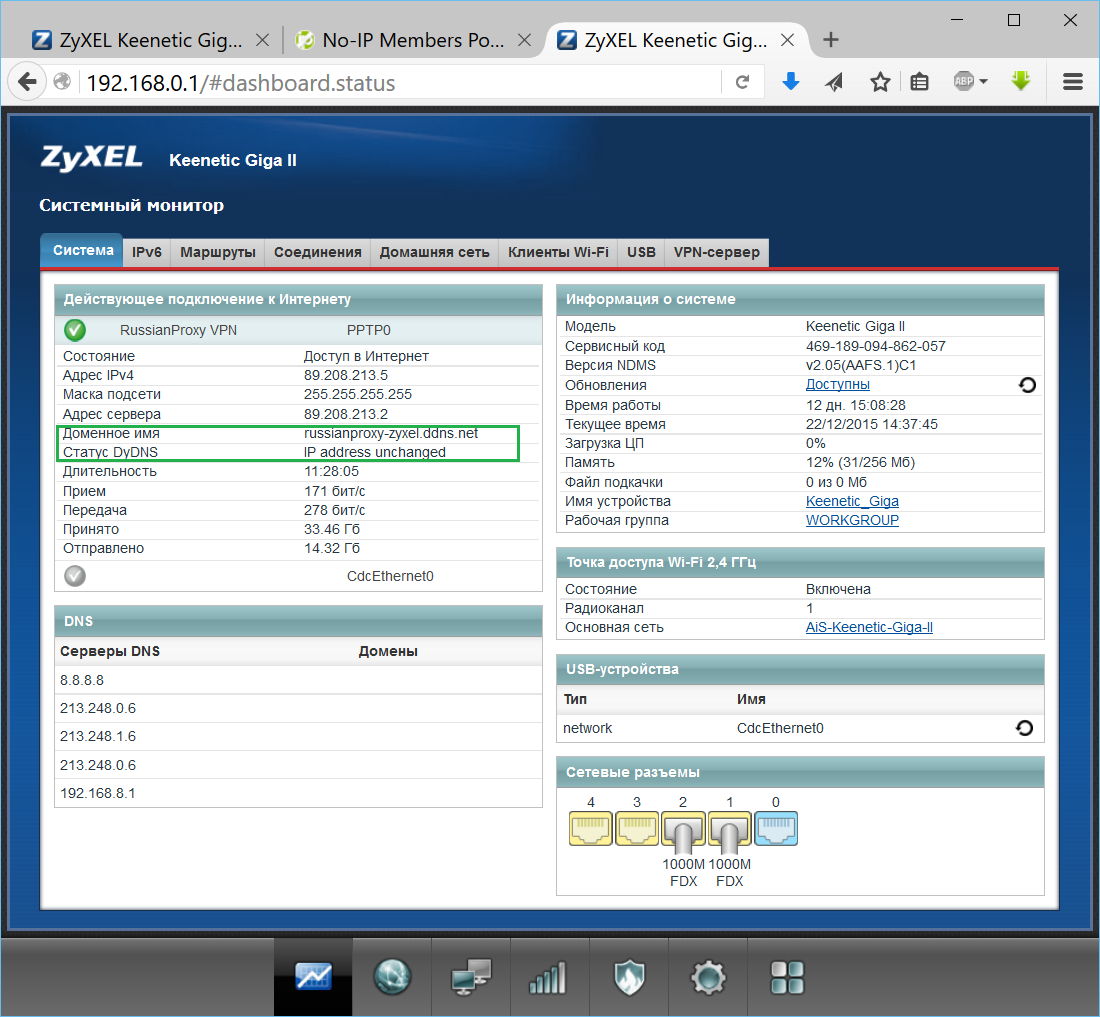The image size is (1100, 1017).
Task: Click the Принято value 33.46 Гб
Action: [332, 529]
